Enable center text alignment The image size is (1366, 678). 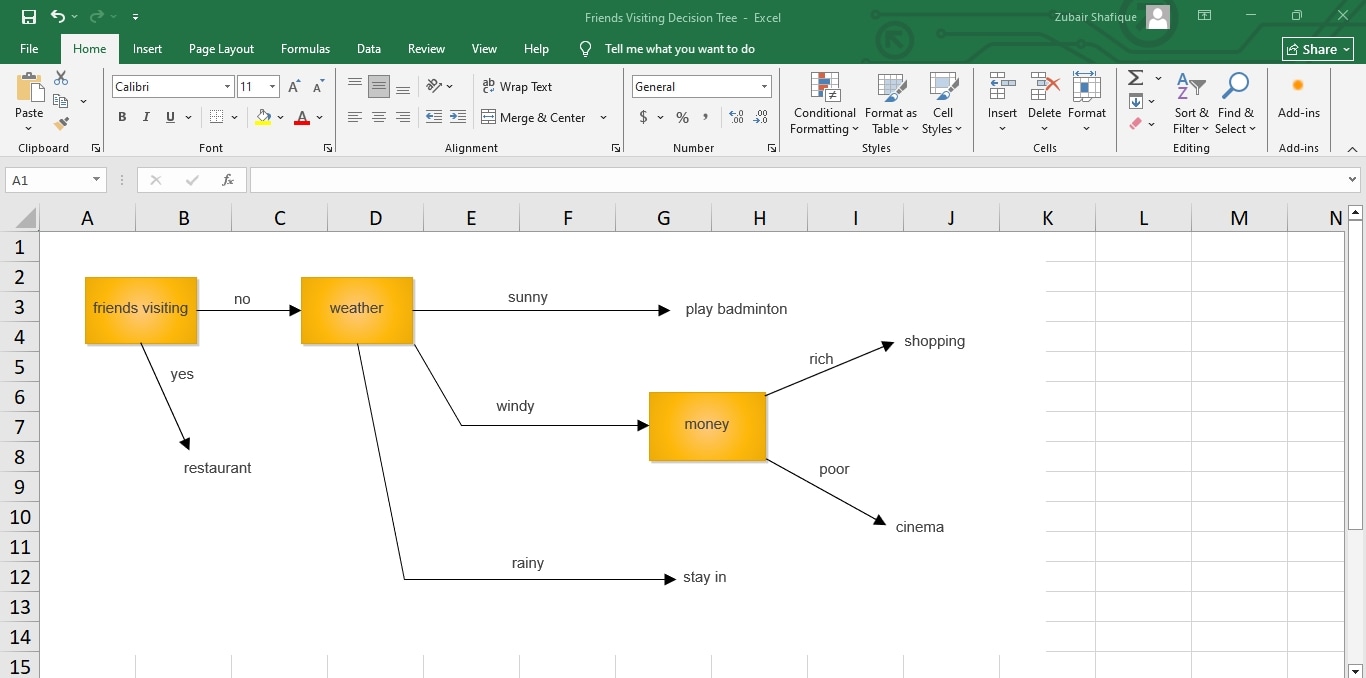(379, 117)
